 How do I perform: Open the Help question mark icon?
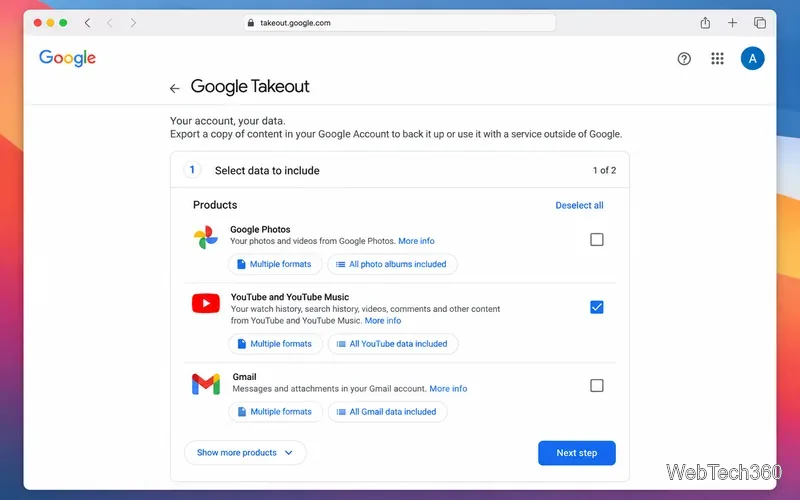pos(684,59)
